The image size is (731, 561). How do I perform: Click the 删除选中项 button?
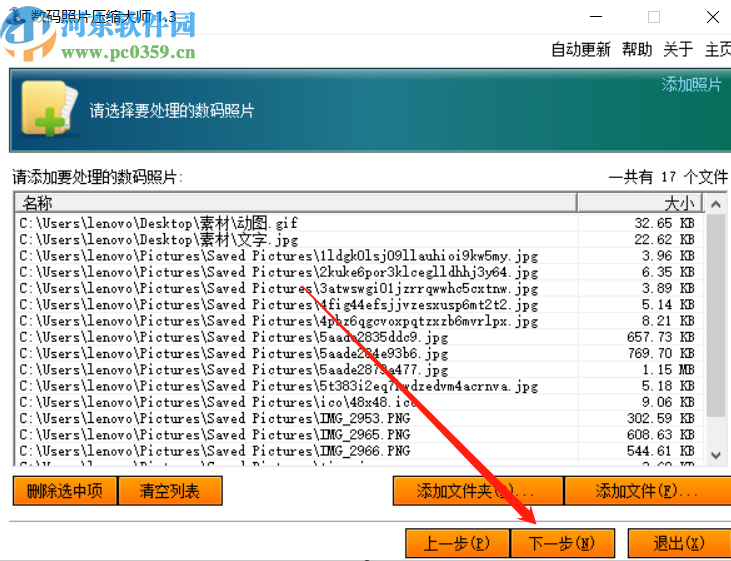pos(65,491)
